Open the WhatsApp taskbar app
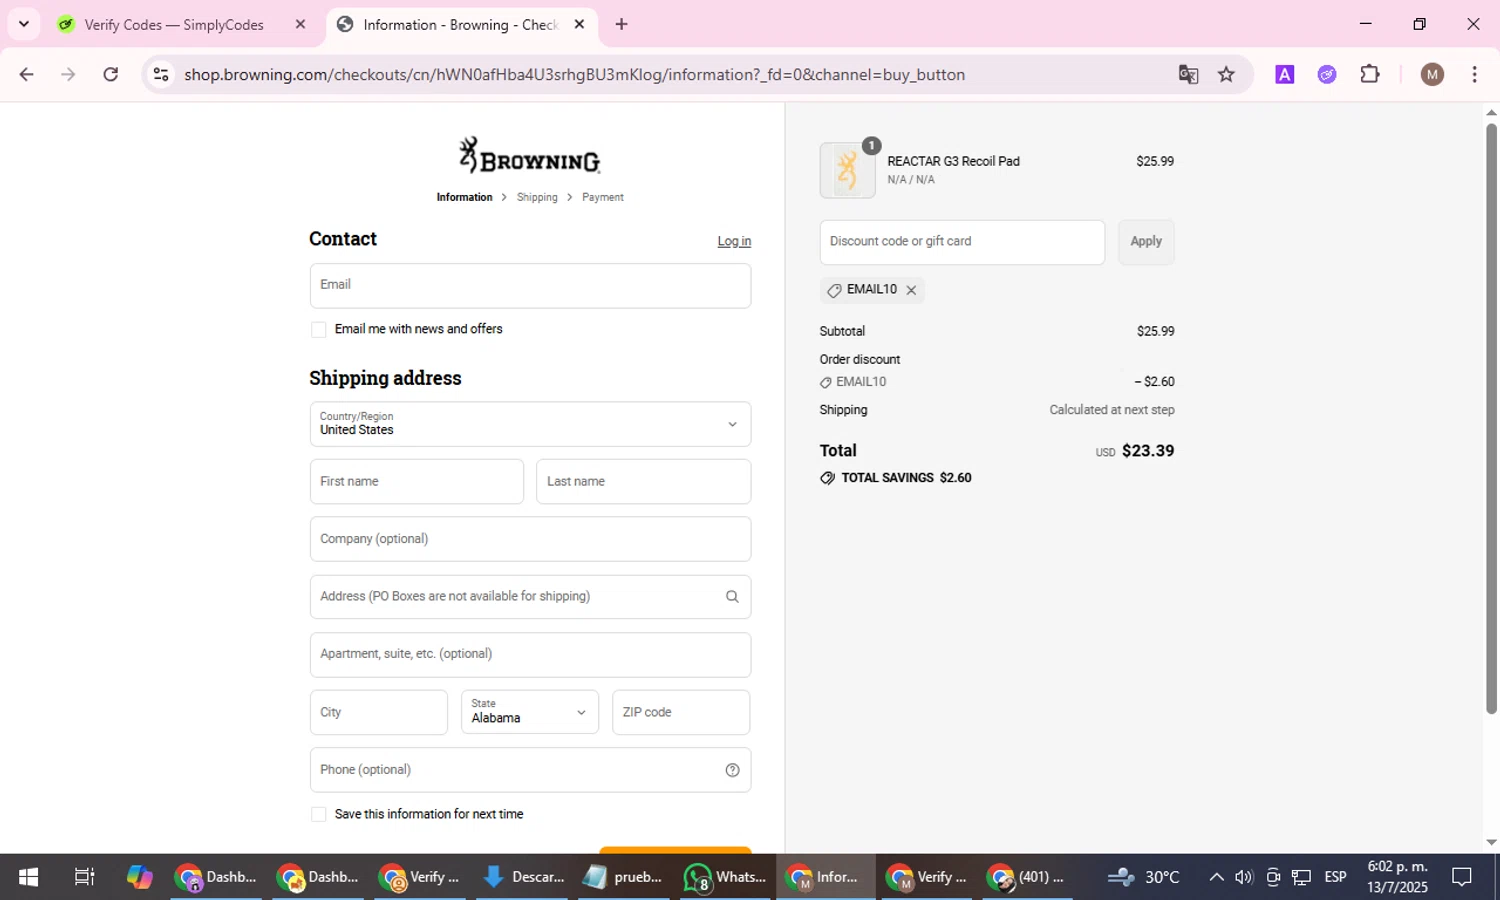 tap(724, 877)
